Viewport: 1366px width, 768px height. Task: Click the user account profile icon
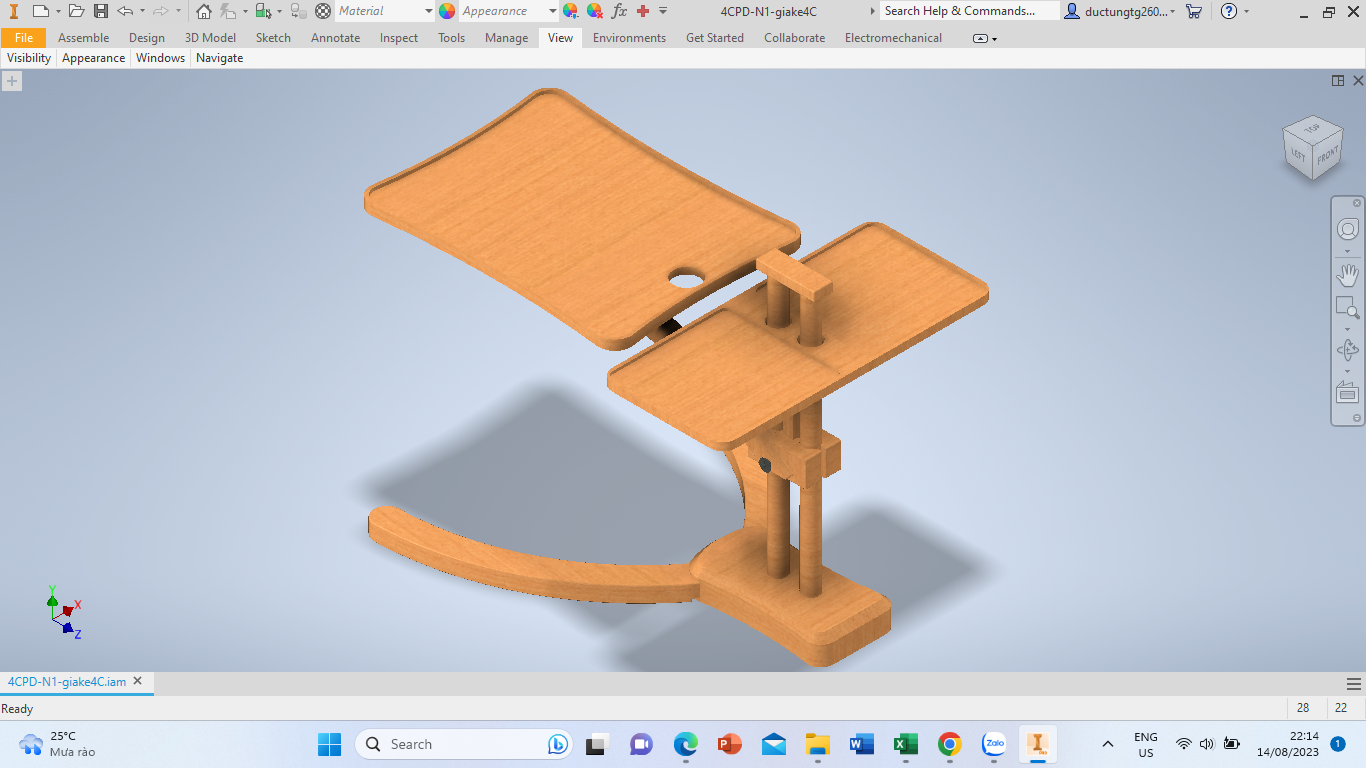pos(1072,11)
